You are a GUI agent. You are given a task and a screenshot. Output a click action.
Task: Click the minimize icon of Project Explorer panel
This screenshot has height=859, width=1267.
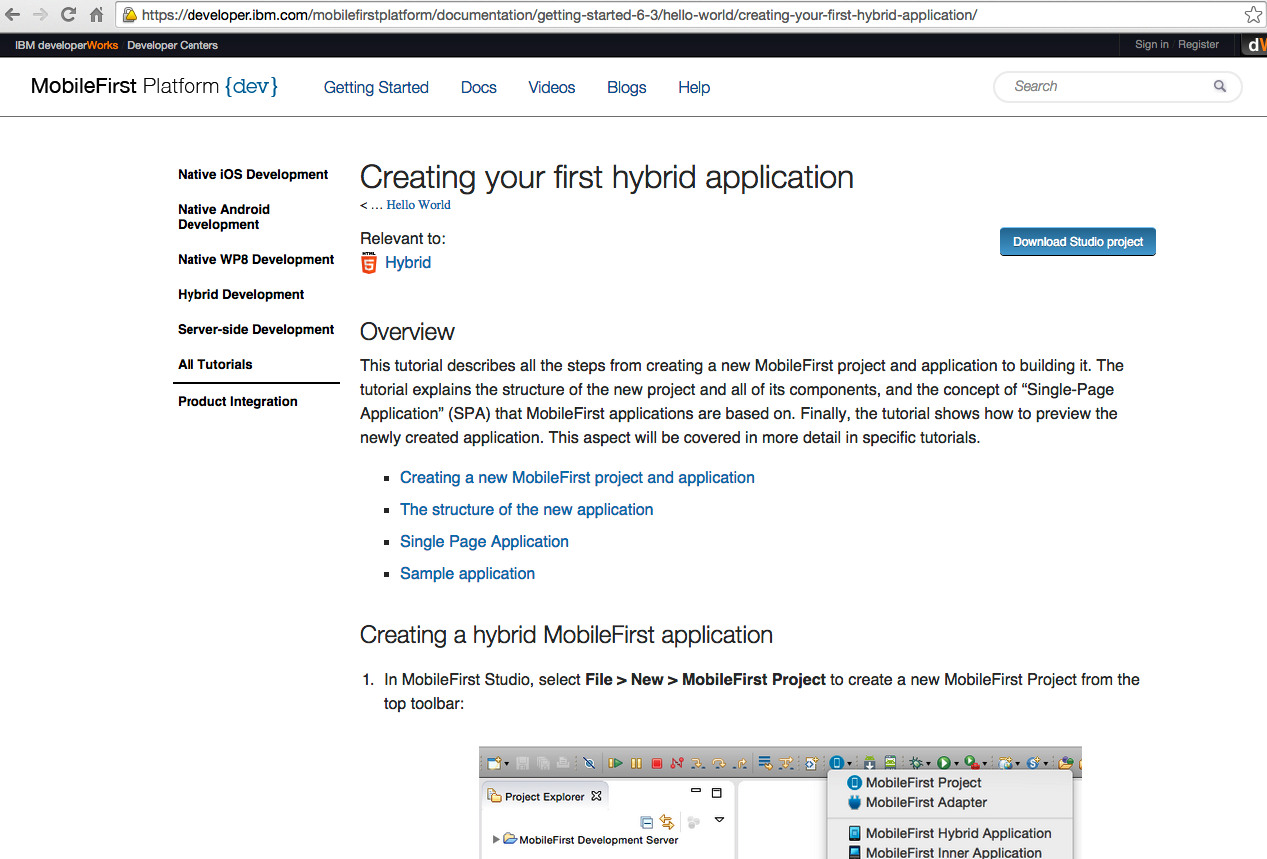[x=696, y=792]
